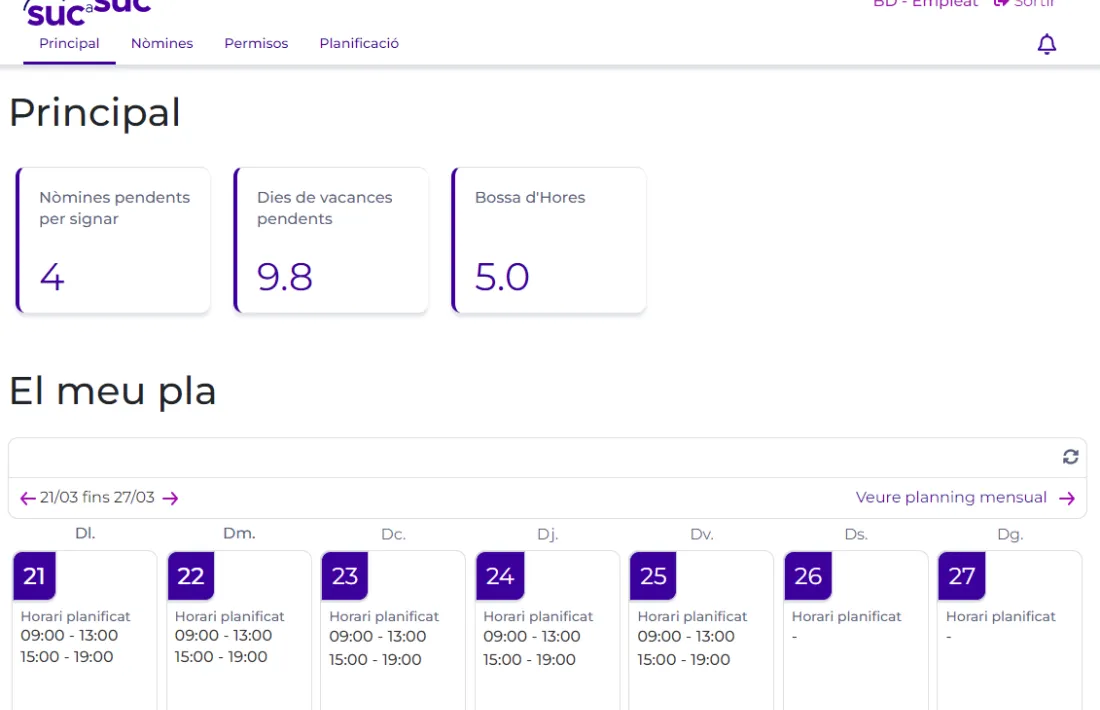
Task: Open the Principal tab
Action: click(69, 44)
